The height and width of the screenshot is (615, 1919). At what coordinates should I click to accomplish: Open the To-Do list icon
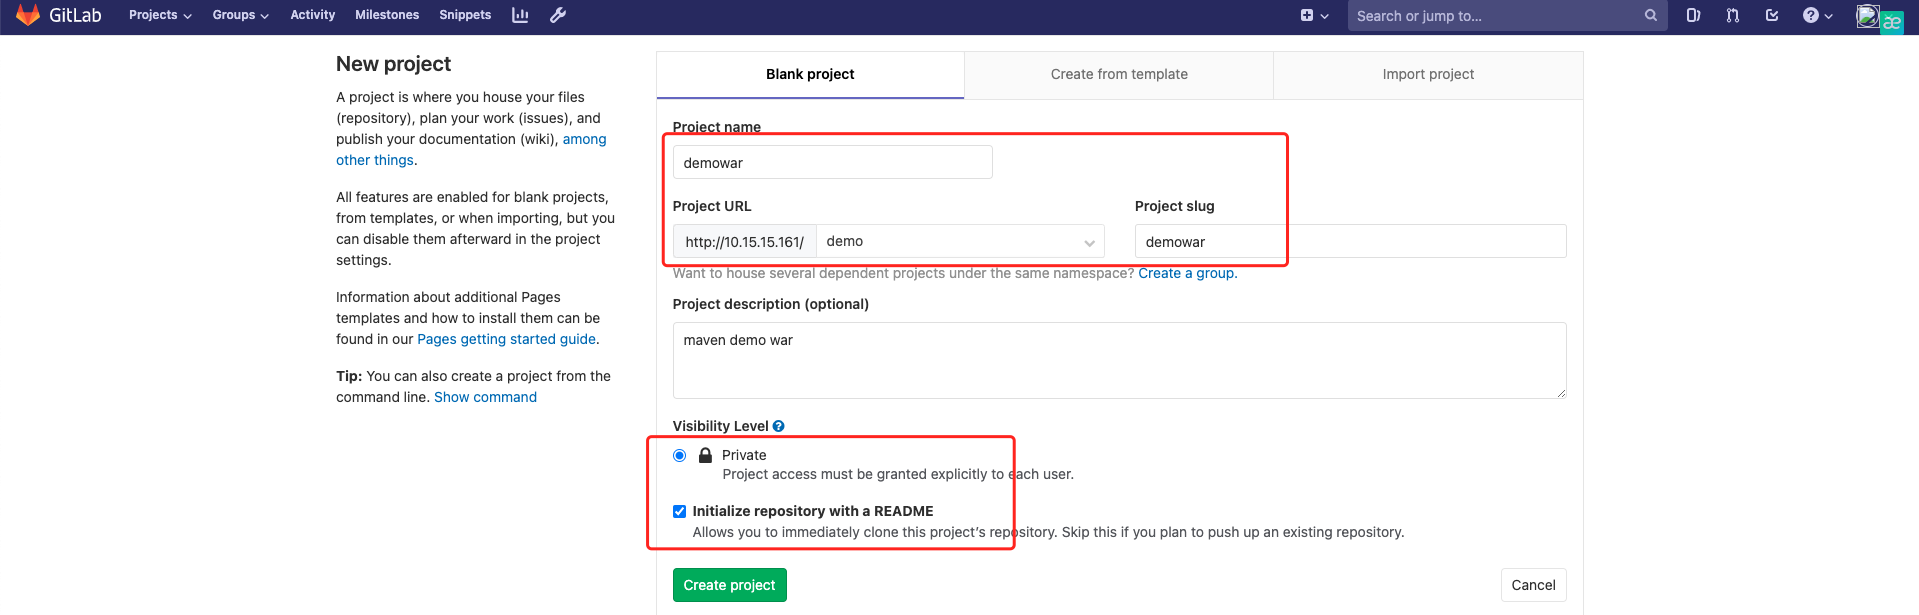(1772, 15)
